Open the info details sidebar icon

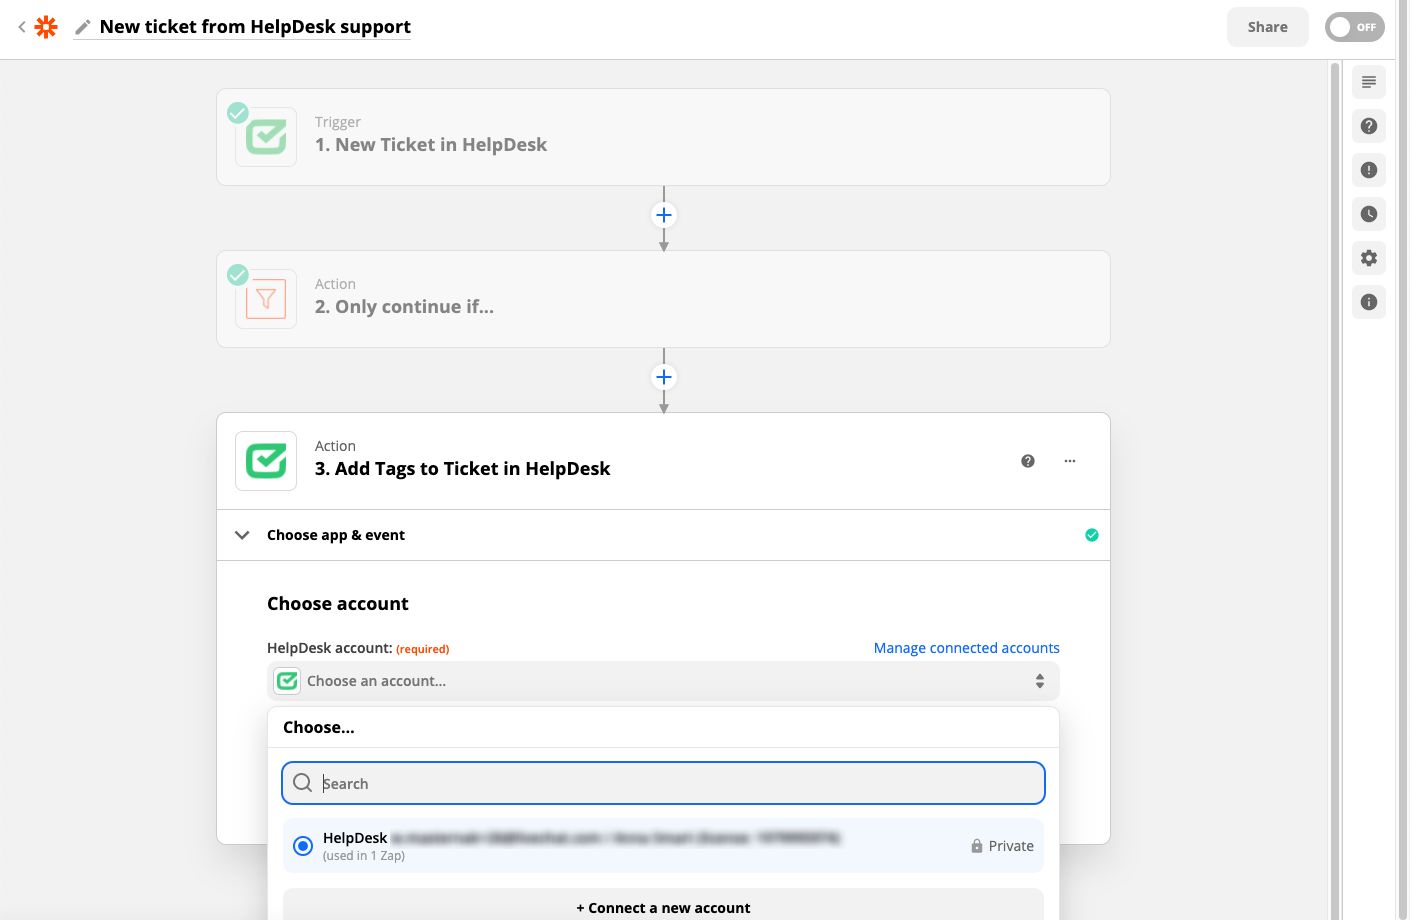pyautogui.click(x=1369, y=302)
